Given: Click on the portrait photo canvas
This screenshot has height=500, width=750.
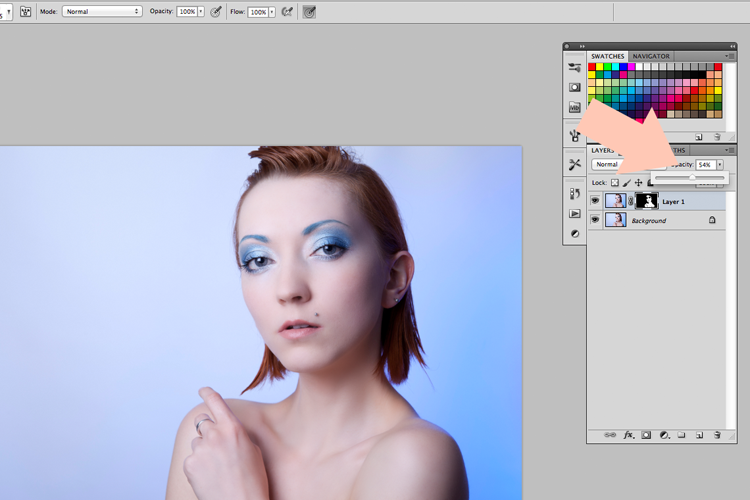Looking at the screenshot, I should (x=261, y=323).
